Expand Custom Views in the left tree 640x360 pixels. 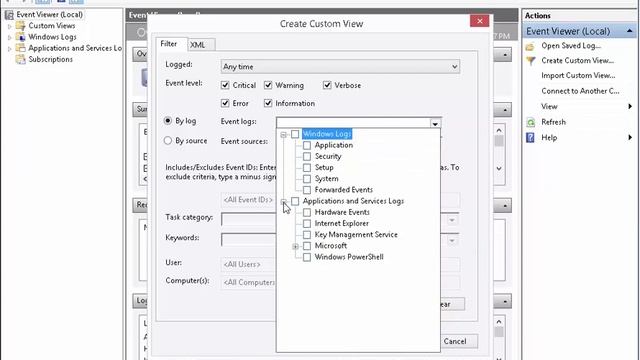9,26
